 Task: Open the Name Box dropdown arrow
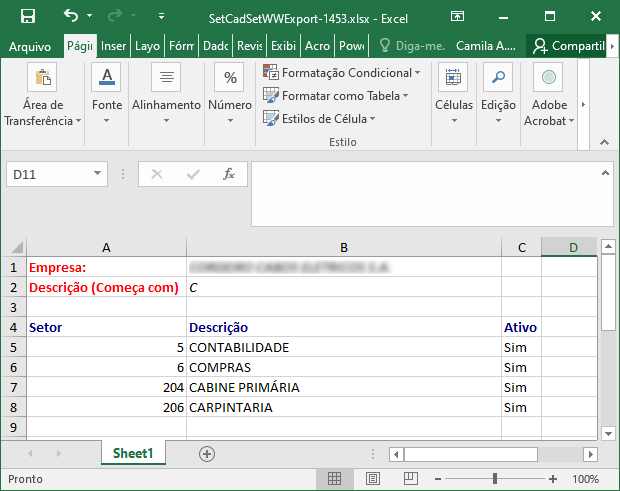coord(97,174)
